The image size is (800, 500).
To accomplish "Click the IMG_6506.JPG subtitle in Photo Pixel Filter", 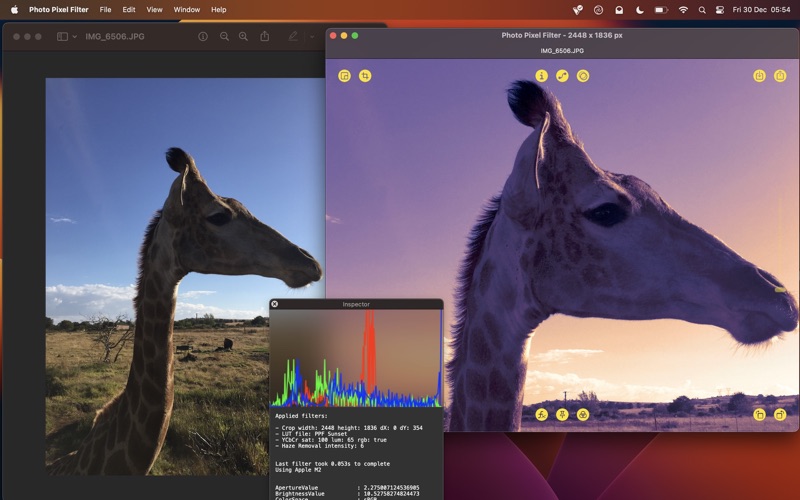I will click(x=562, y=51).
